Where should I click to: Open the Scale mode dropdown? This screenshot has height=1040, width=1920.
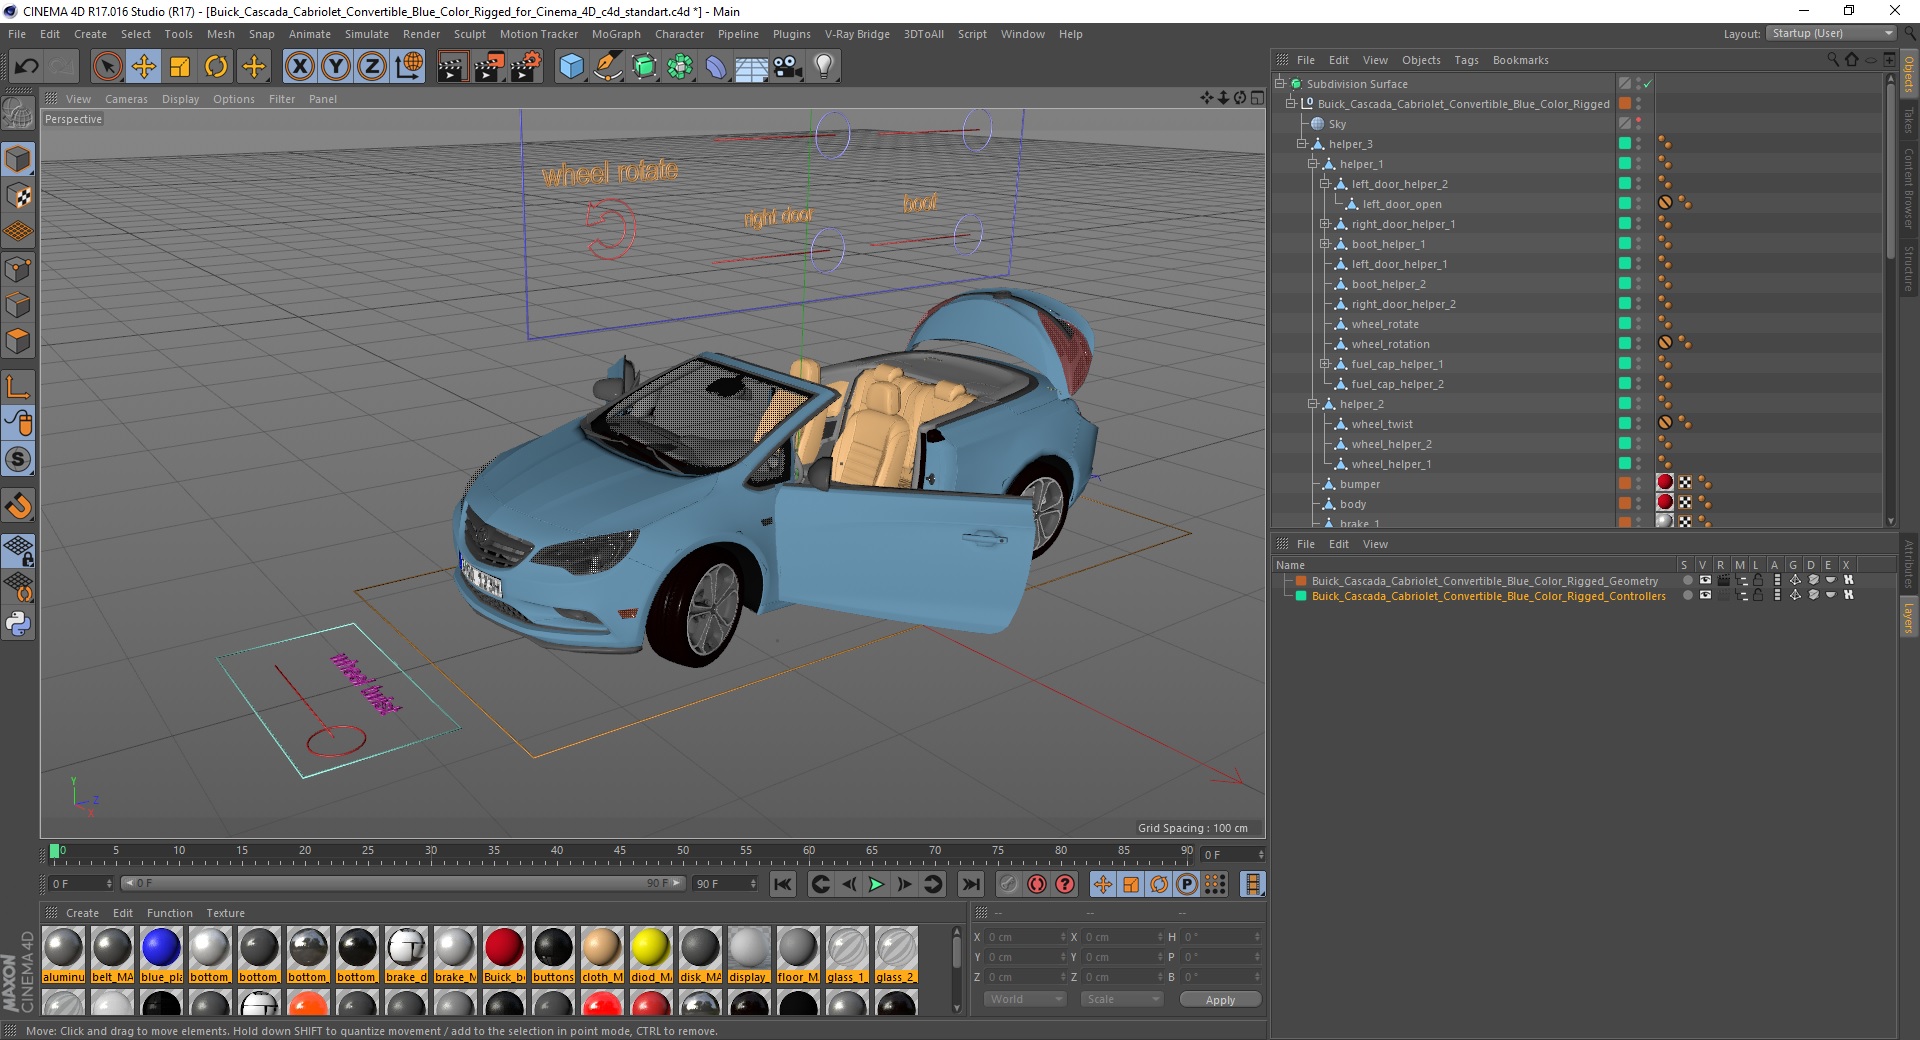1122,999
